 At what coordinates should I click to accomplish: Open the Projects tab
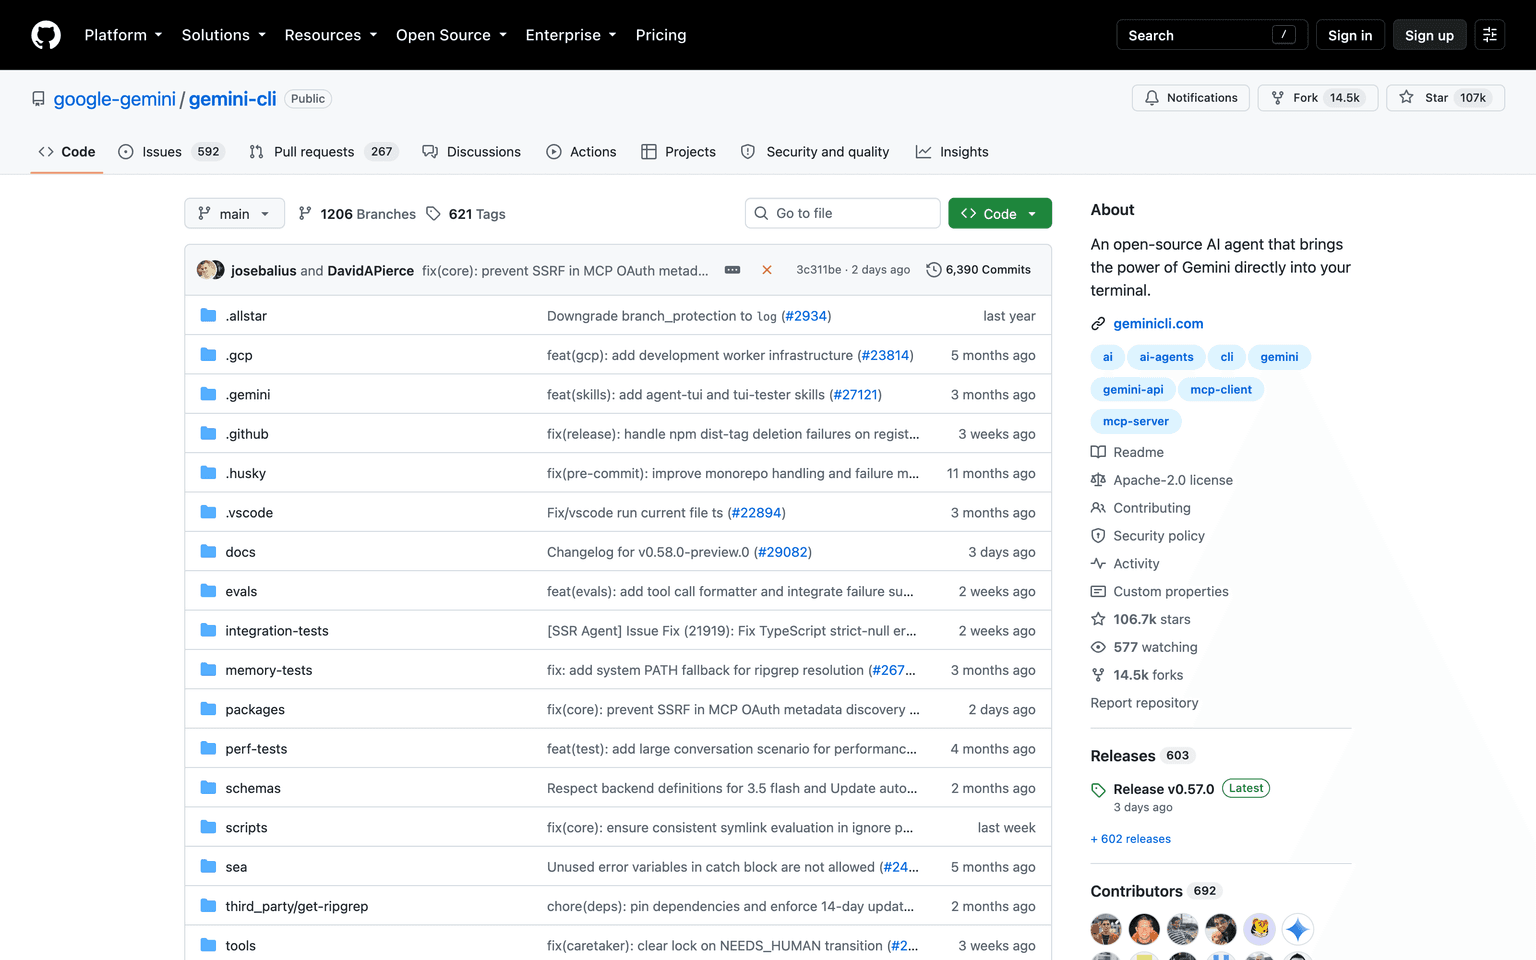[x=679, y=152]
